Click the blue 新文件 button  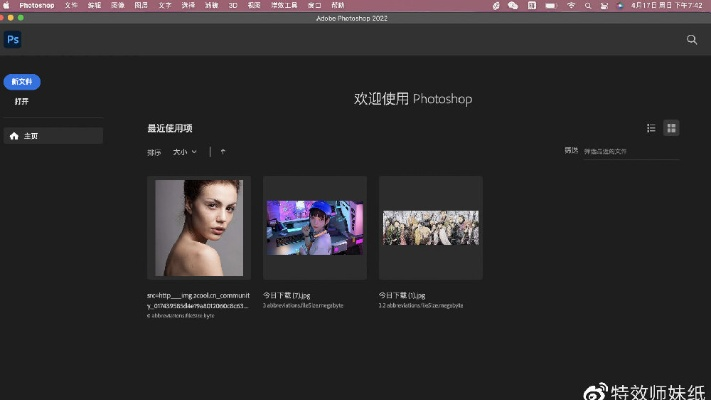point(22,82)
